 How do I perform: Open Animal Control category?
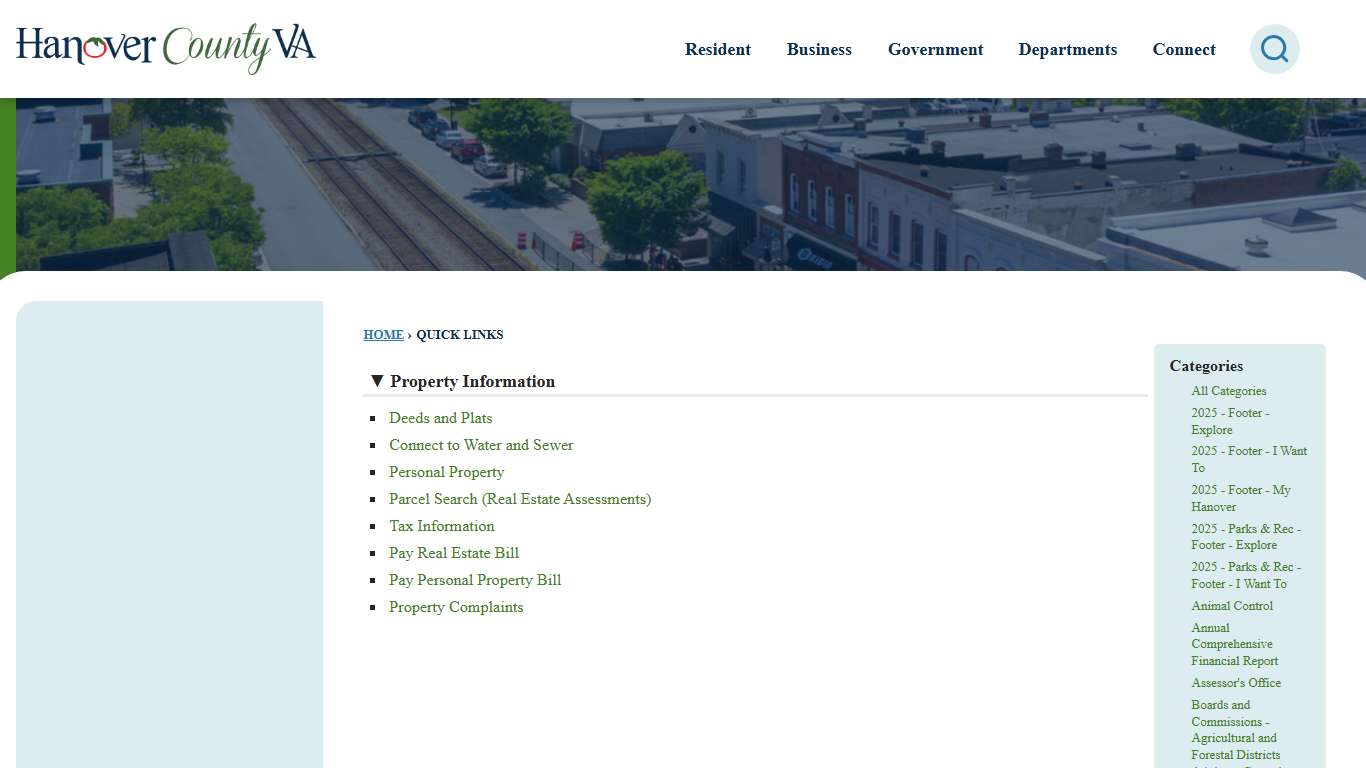1232,606
